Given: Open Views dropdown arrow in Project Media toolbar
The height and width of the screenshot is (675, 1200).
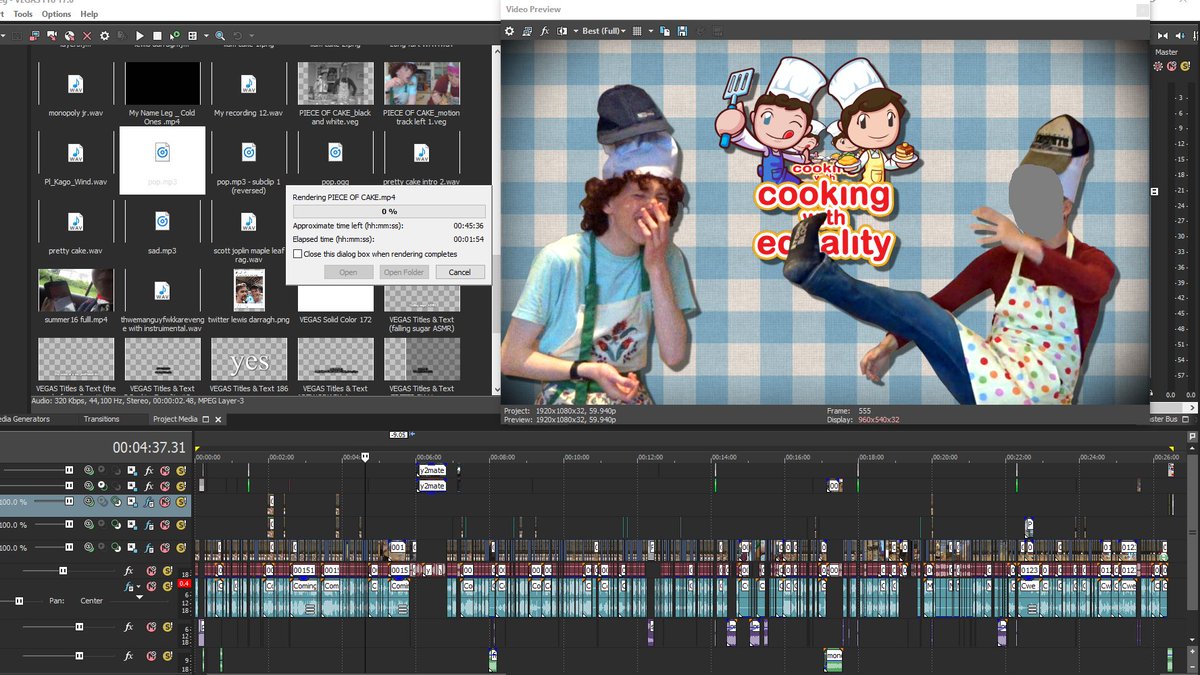Looking at the screenshot, I should pos(206,35).
